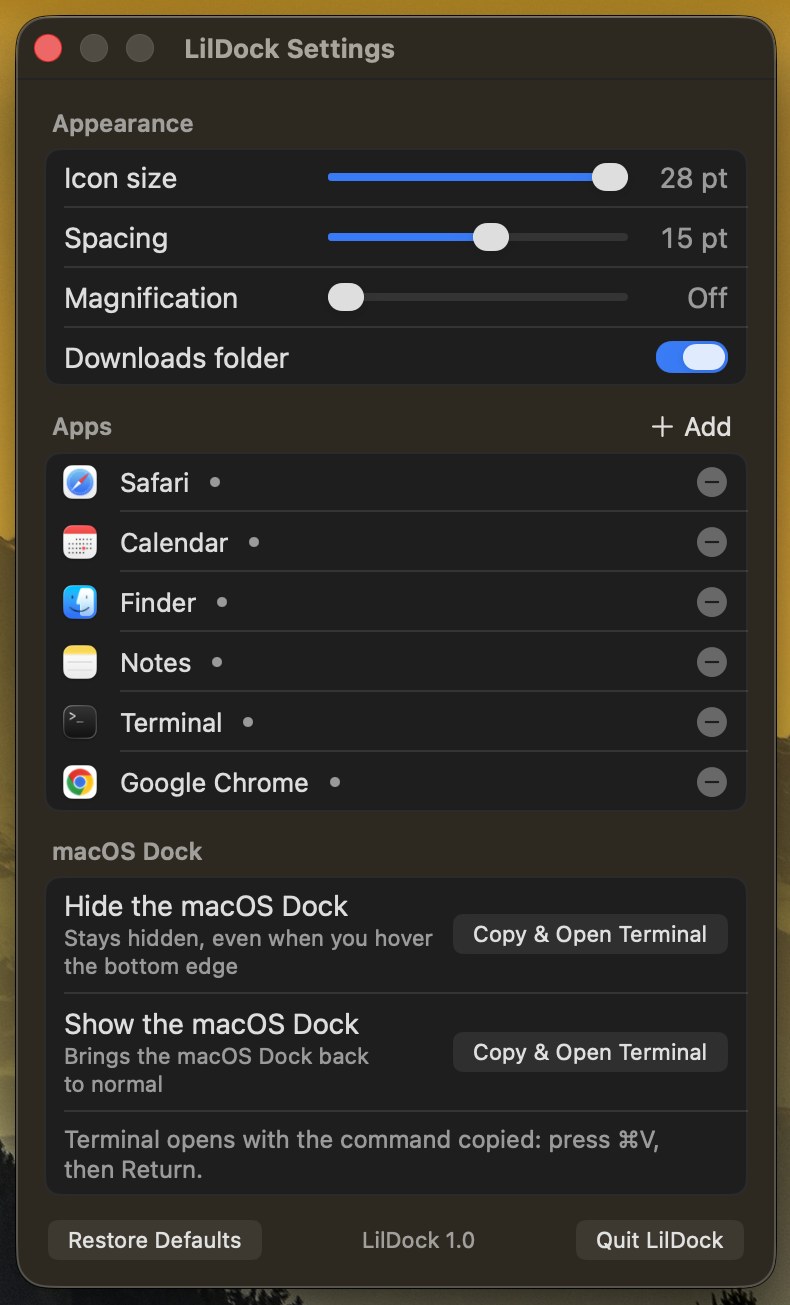The height and width of the screenshot is (1305, 790).
Task: Click the Safari app icon
Action: click(80, 482)
